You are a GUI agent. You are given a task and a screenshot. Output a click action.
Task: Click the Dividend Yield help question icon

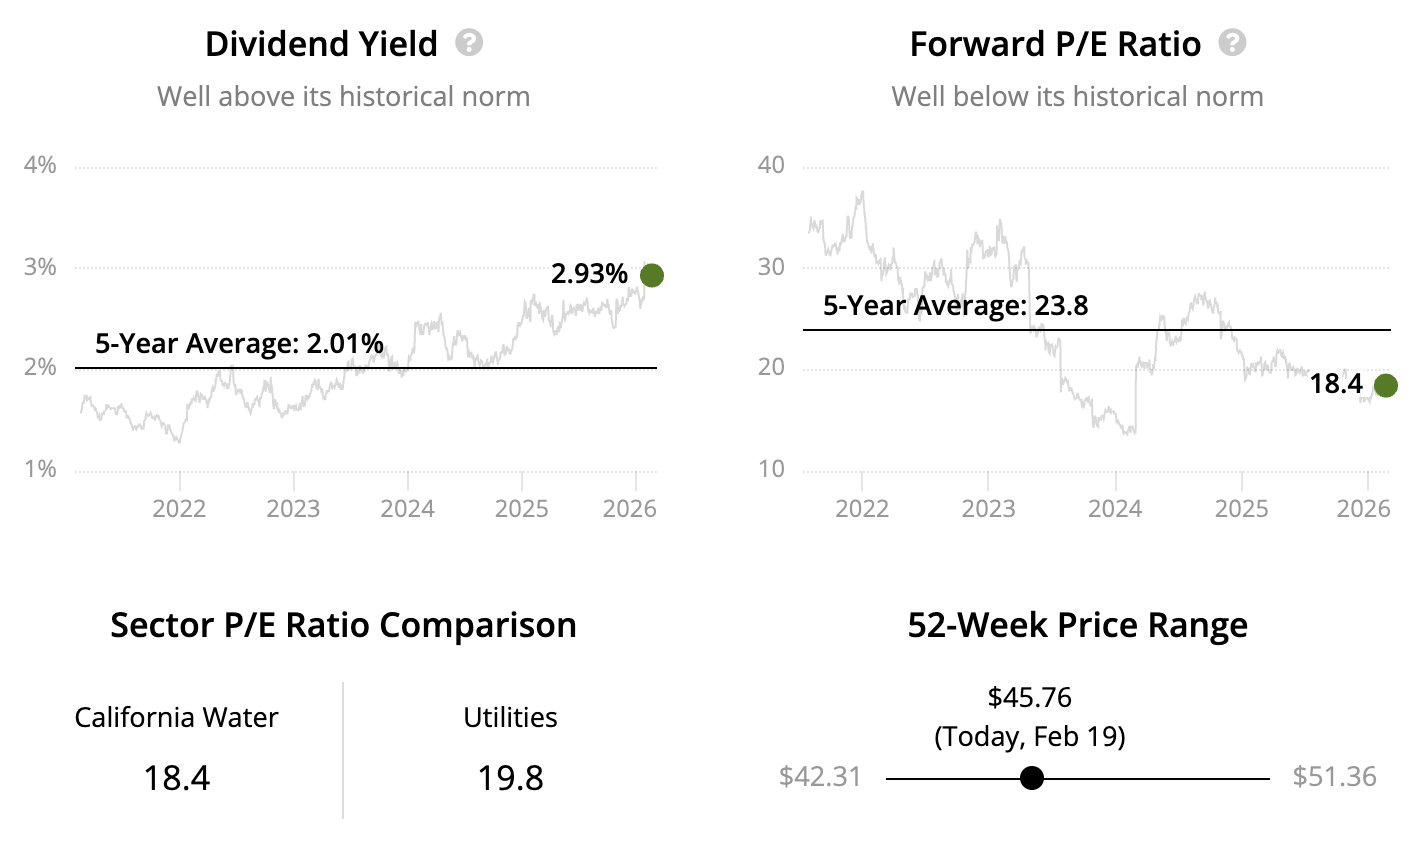pos(469,43)
